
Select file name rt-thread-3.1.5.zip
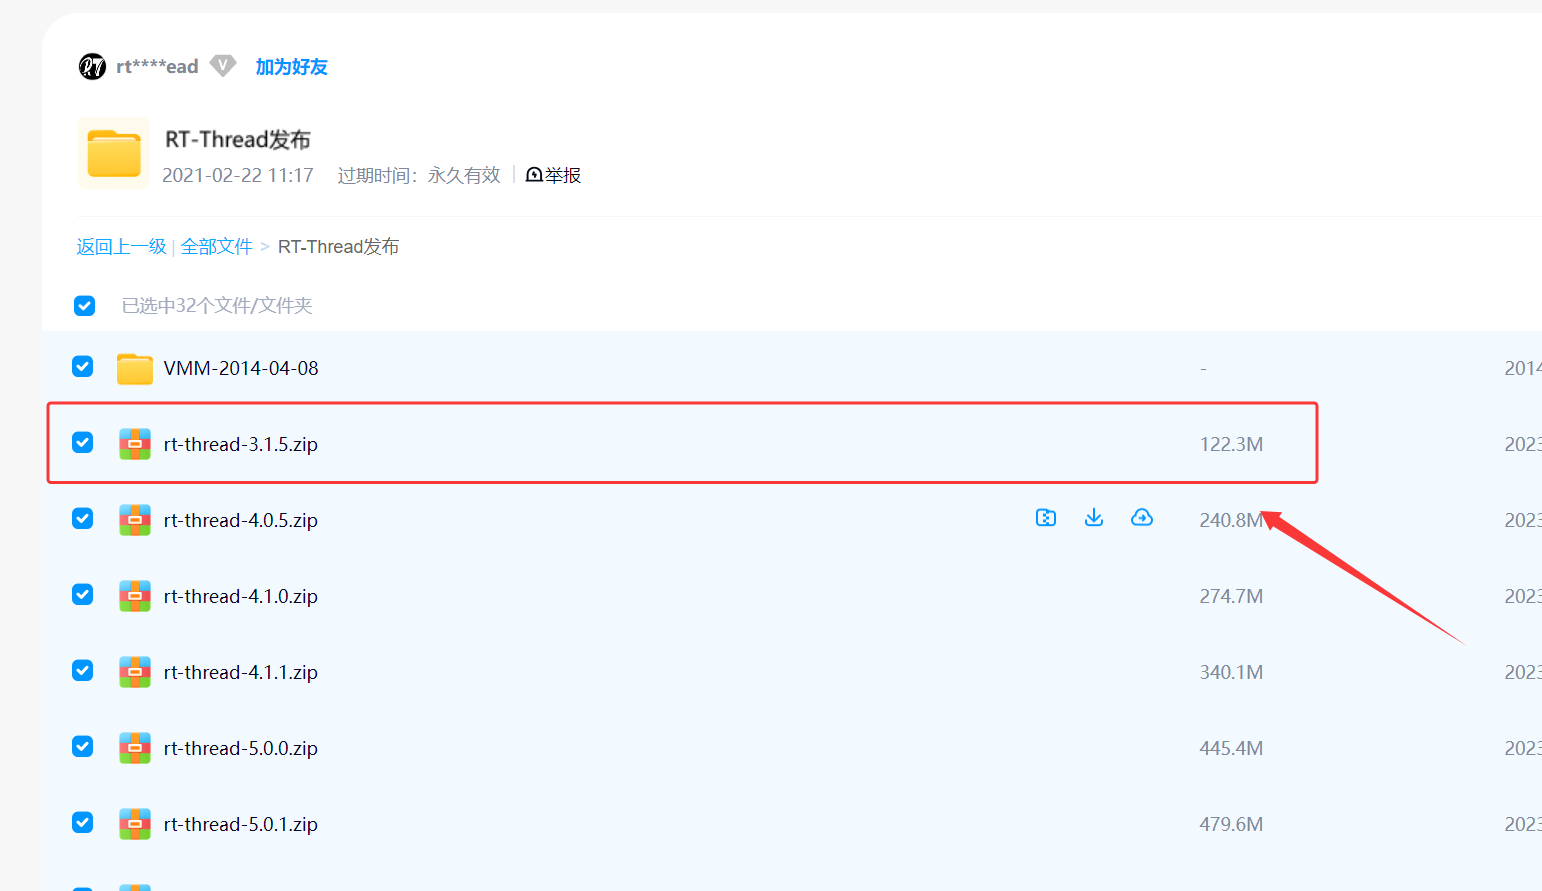pyautogui.click(x=241, y=444)
